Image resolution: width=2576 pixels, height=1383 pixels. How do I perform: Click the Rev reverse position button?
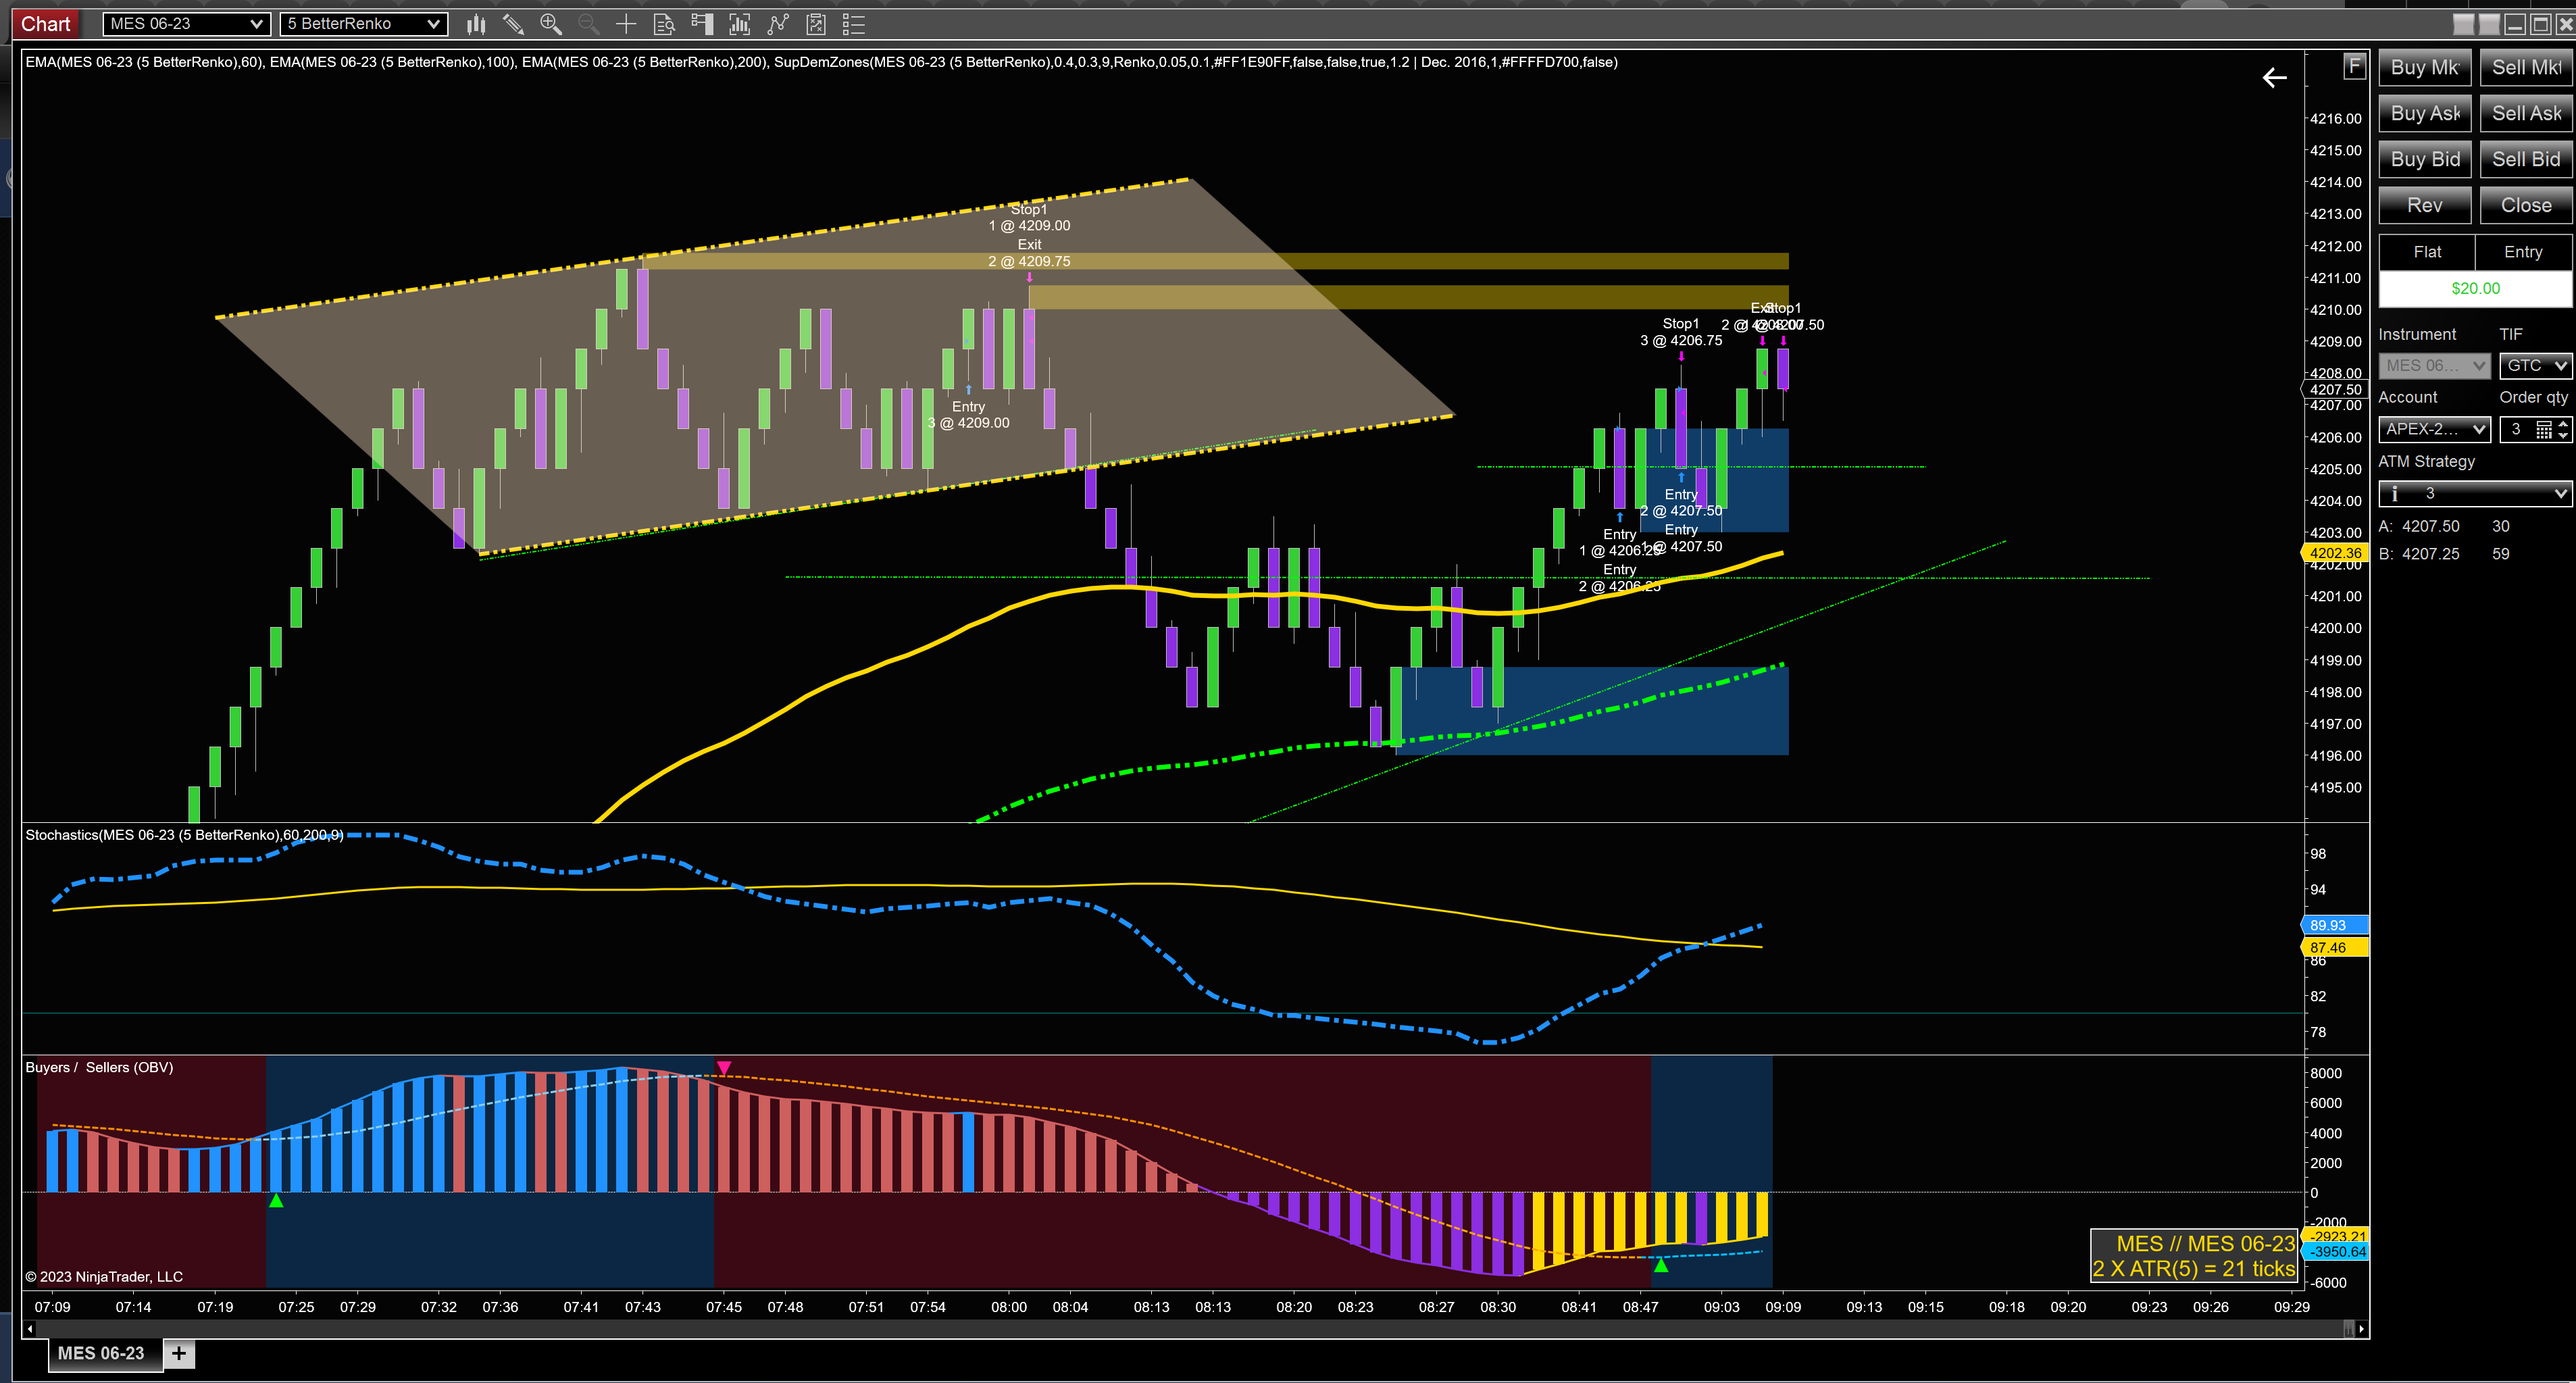click(x=2425, y=206)
